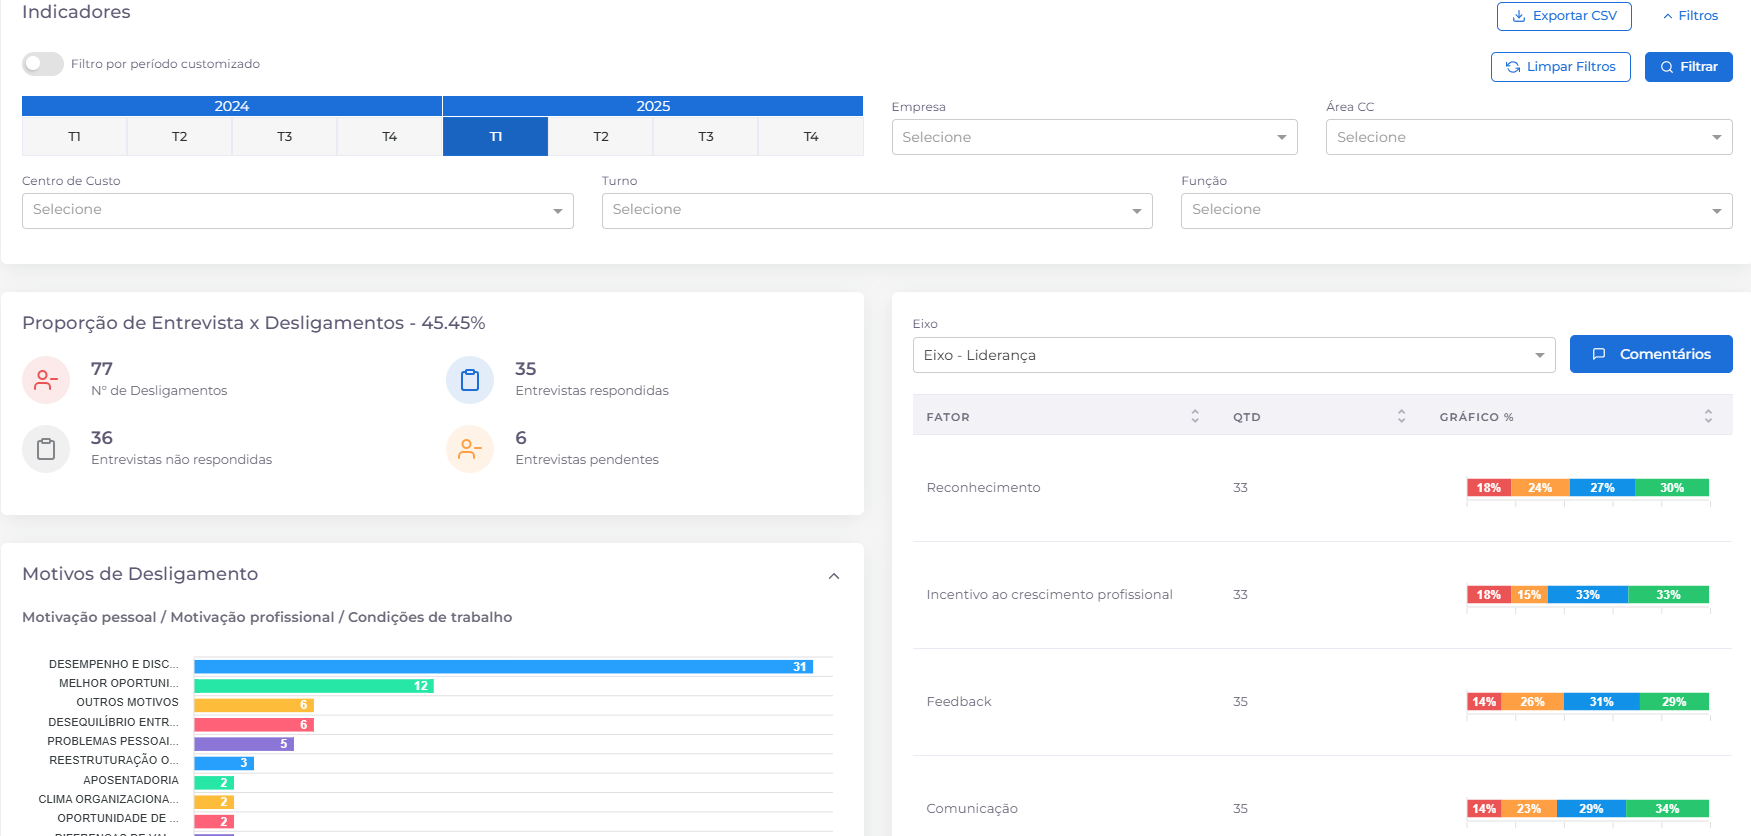Viewport: 1751px width, 836px height.
Task: Click the DESEQUILÍBRIO ENTR... red bar
Action: pos(253,725)
